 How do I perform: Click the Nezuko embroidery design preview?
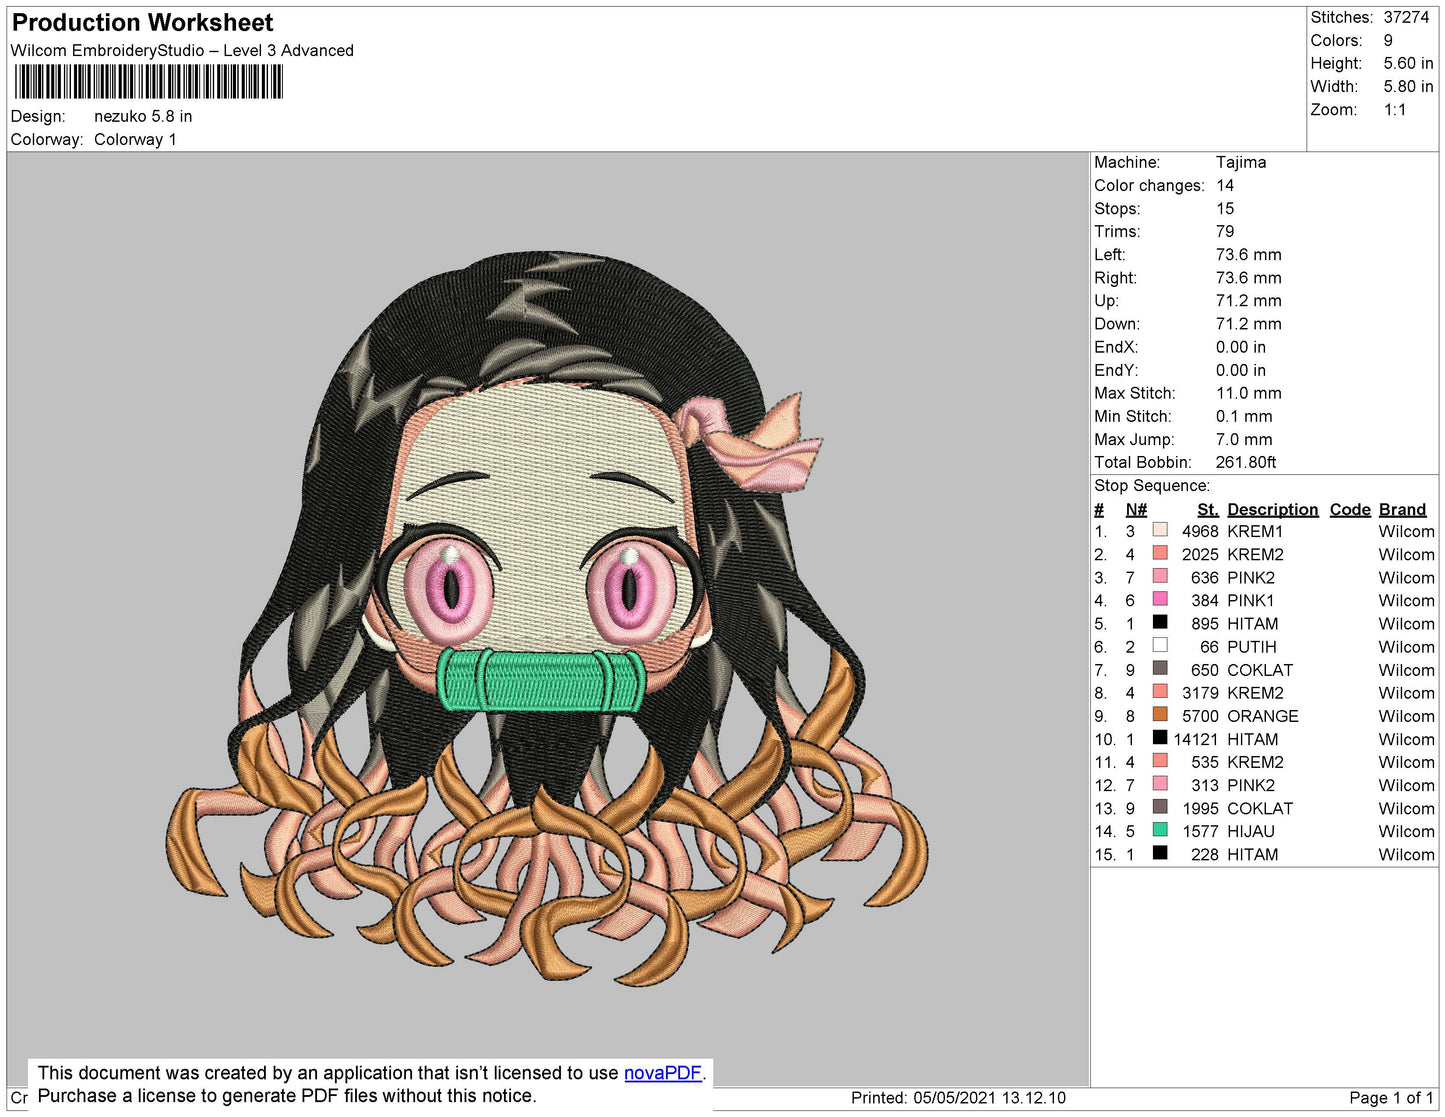click(545, 618)
